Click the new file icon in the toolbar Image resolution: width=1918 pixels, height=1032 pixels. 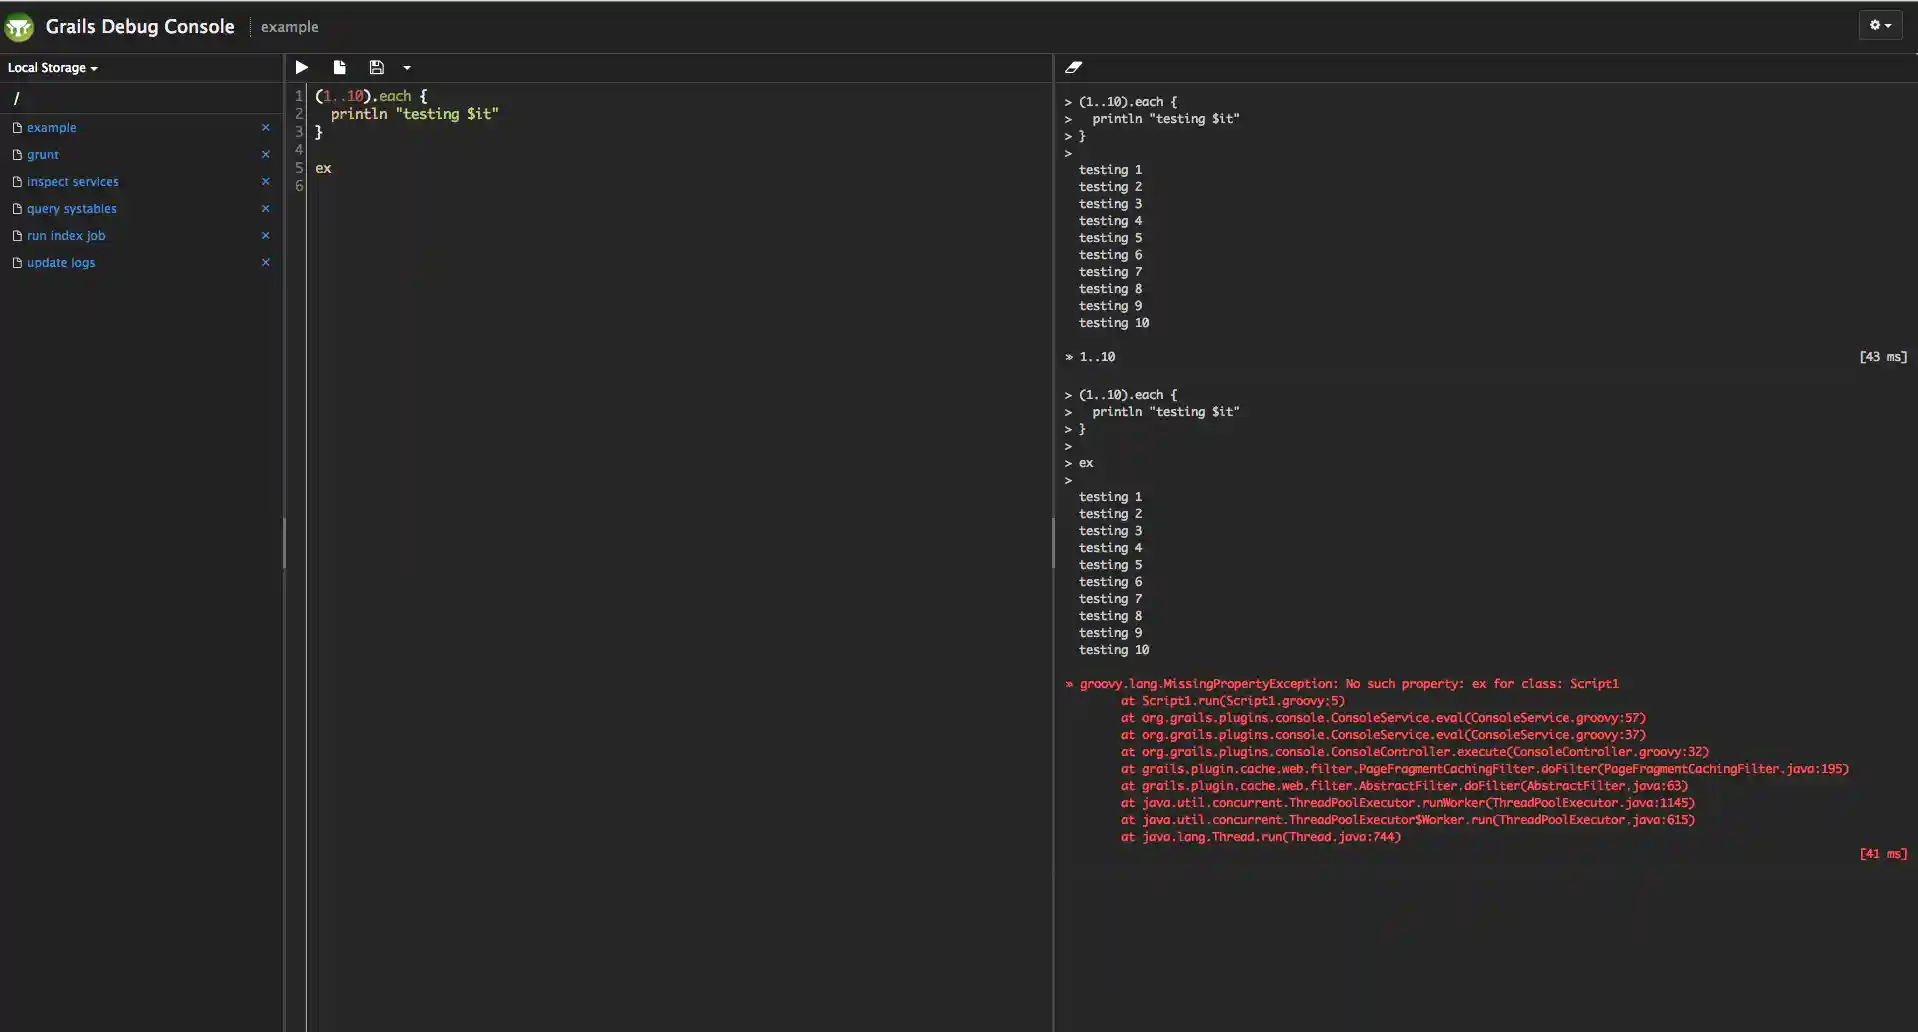(x=339, y=67)
